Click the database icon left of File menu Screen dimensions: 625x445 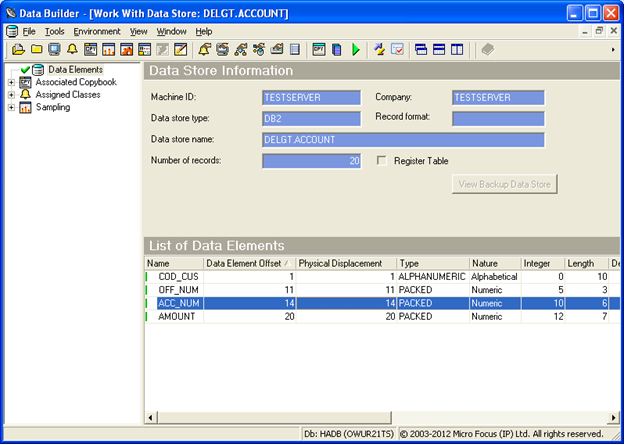tap(12, 31)
